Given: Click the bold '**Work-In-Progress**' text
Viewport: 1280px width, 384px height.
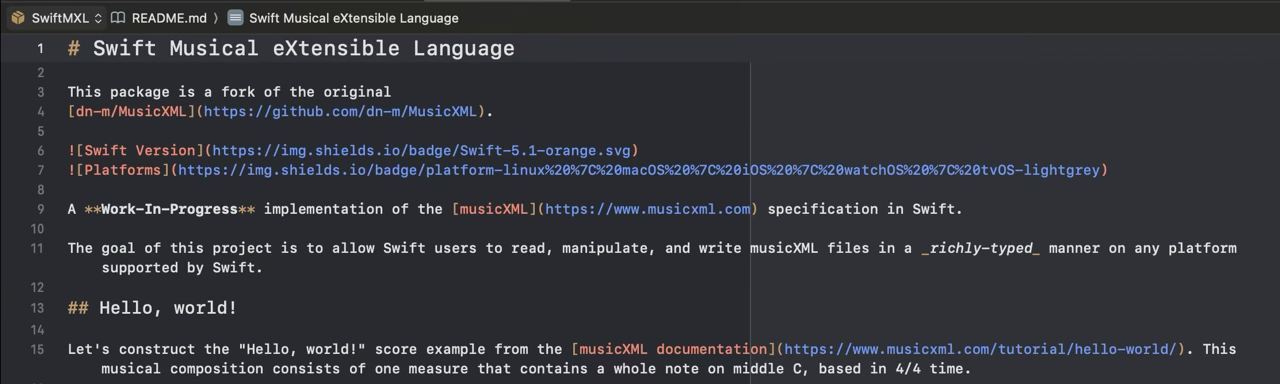Looking at the screenshot, I should tap(171, 209).
